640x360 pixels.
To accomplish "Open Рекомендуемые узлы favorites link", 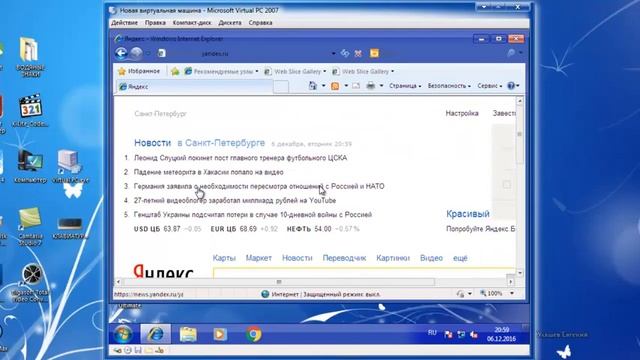I will tap(221, 71).
